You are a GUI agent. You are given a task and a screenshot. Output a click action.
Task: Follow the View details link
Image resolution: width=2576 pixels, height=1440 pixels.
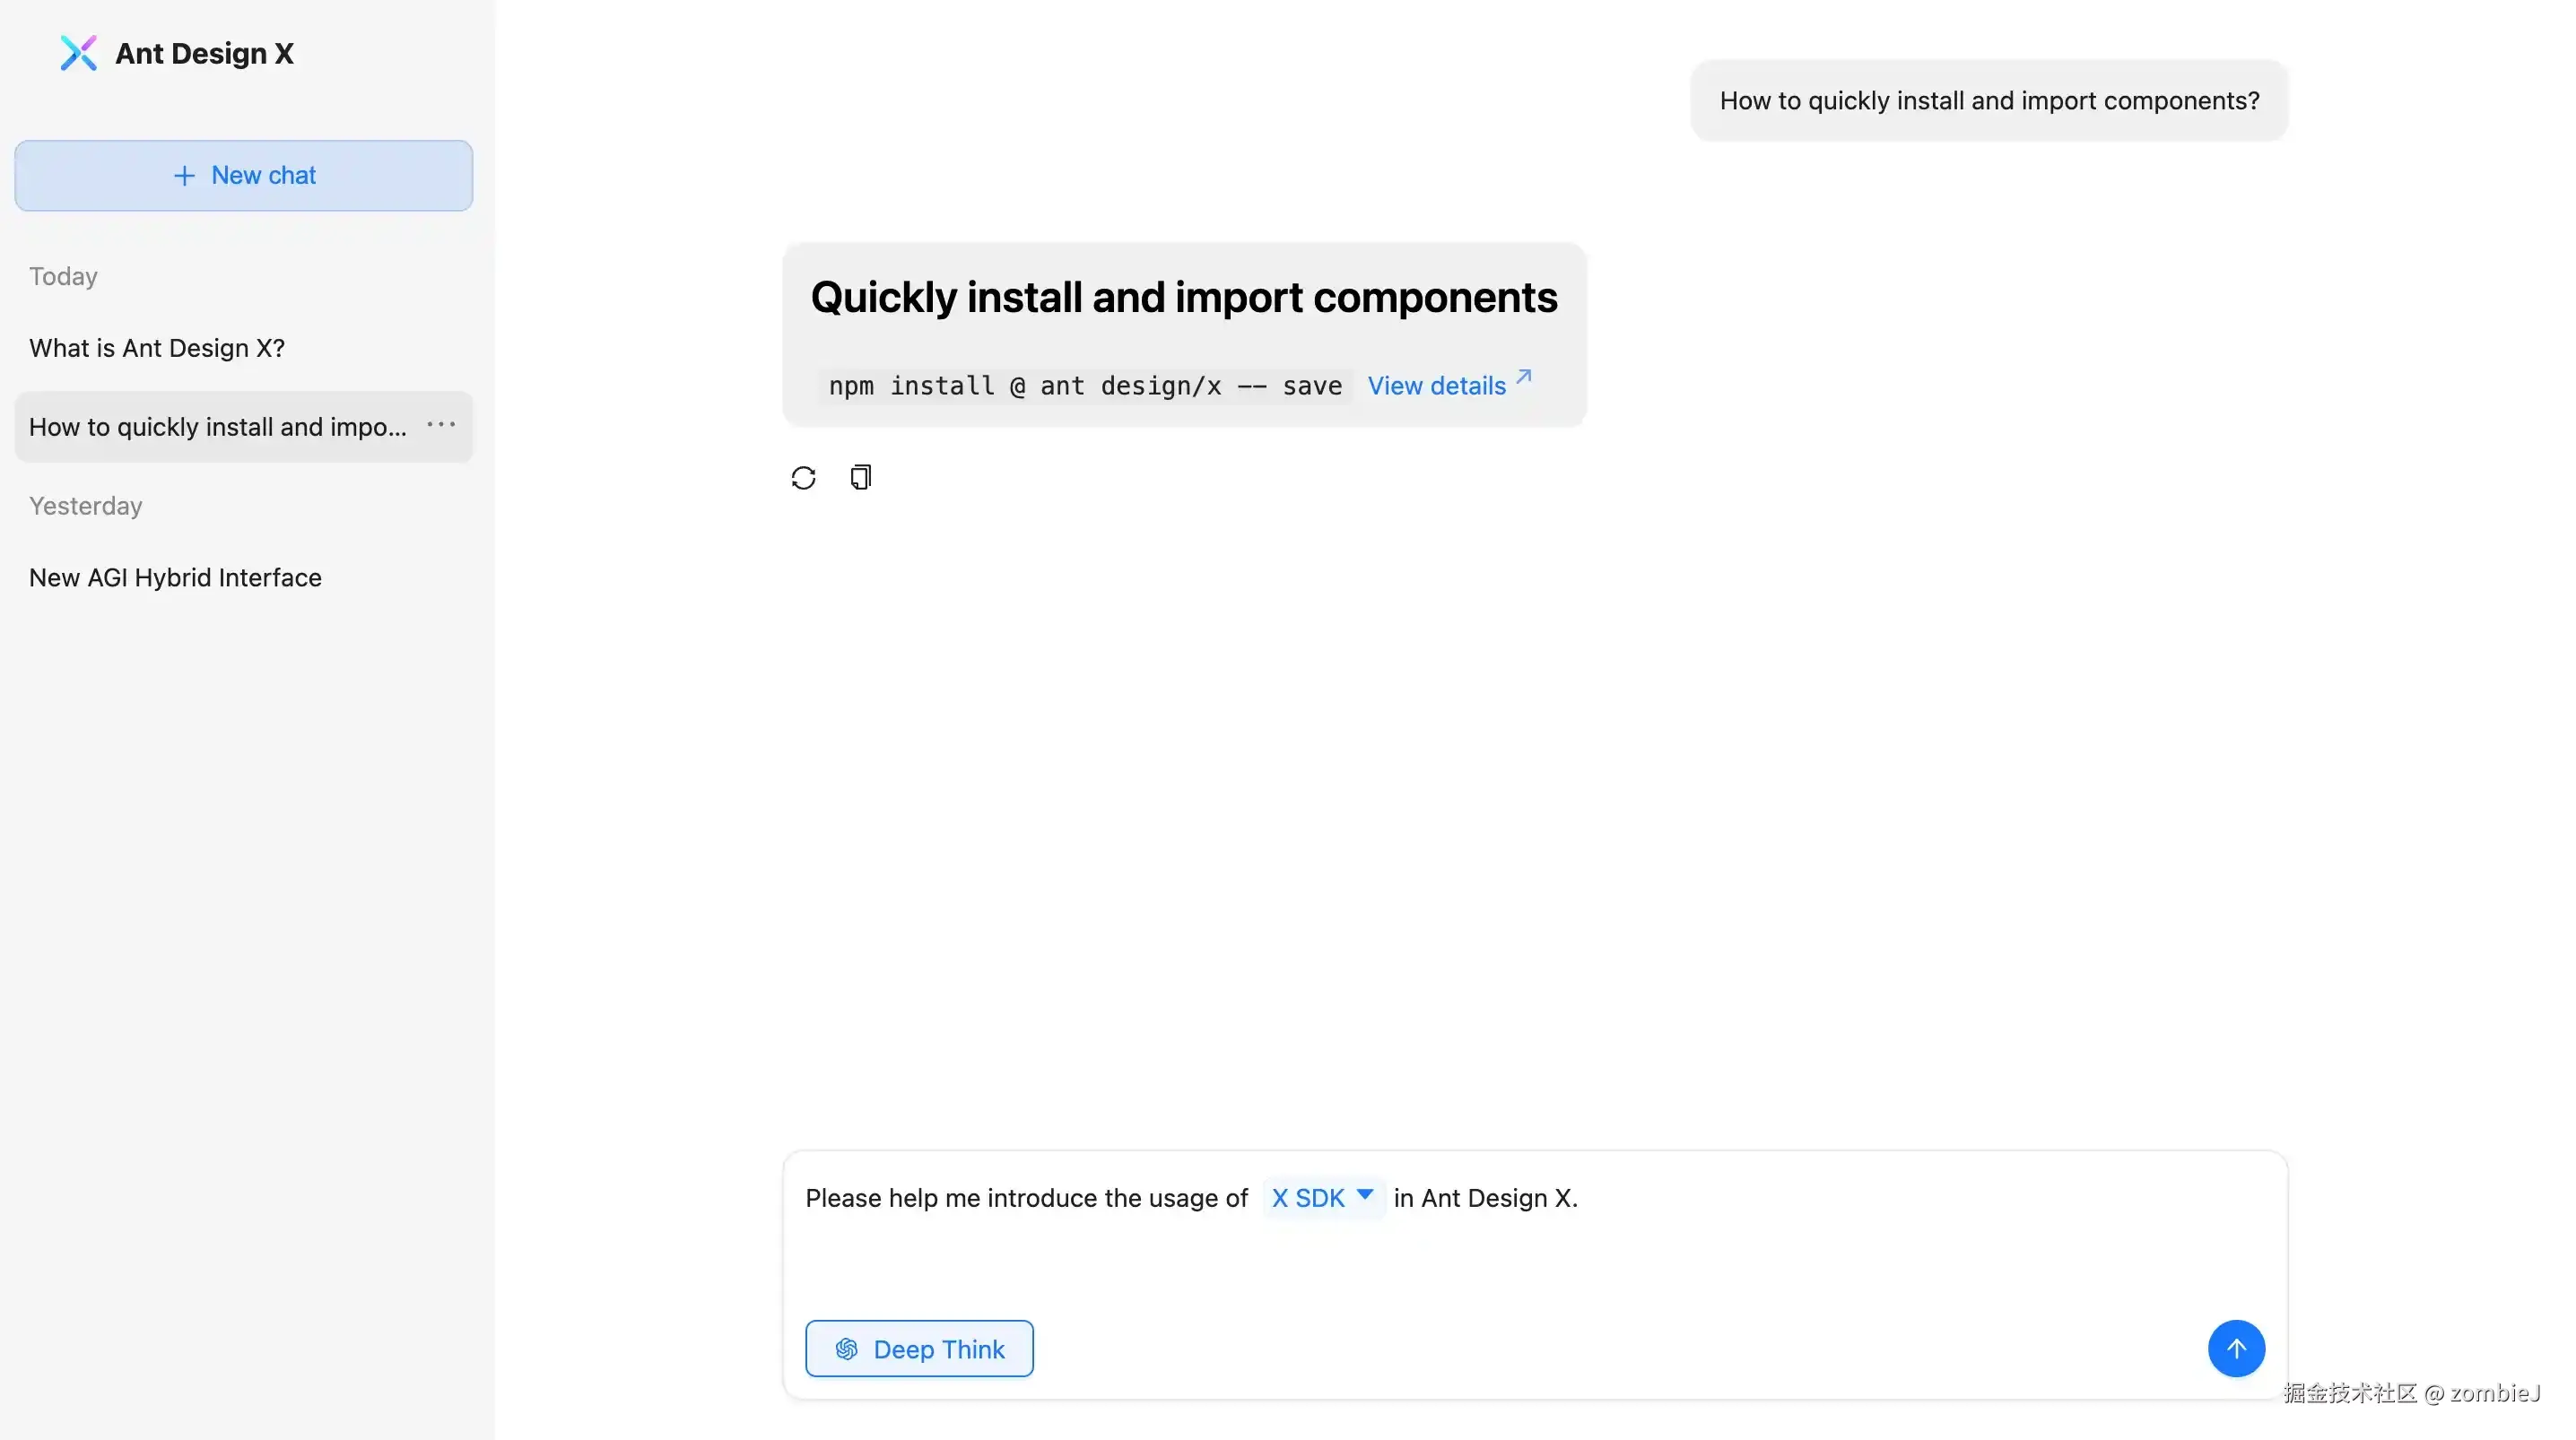(x=1436, y=386)
